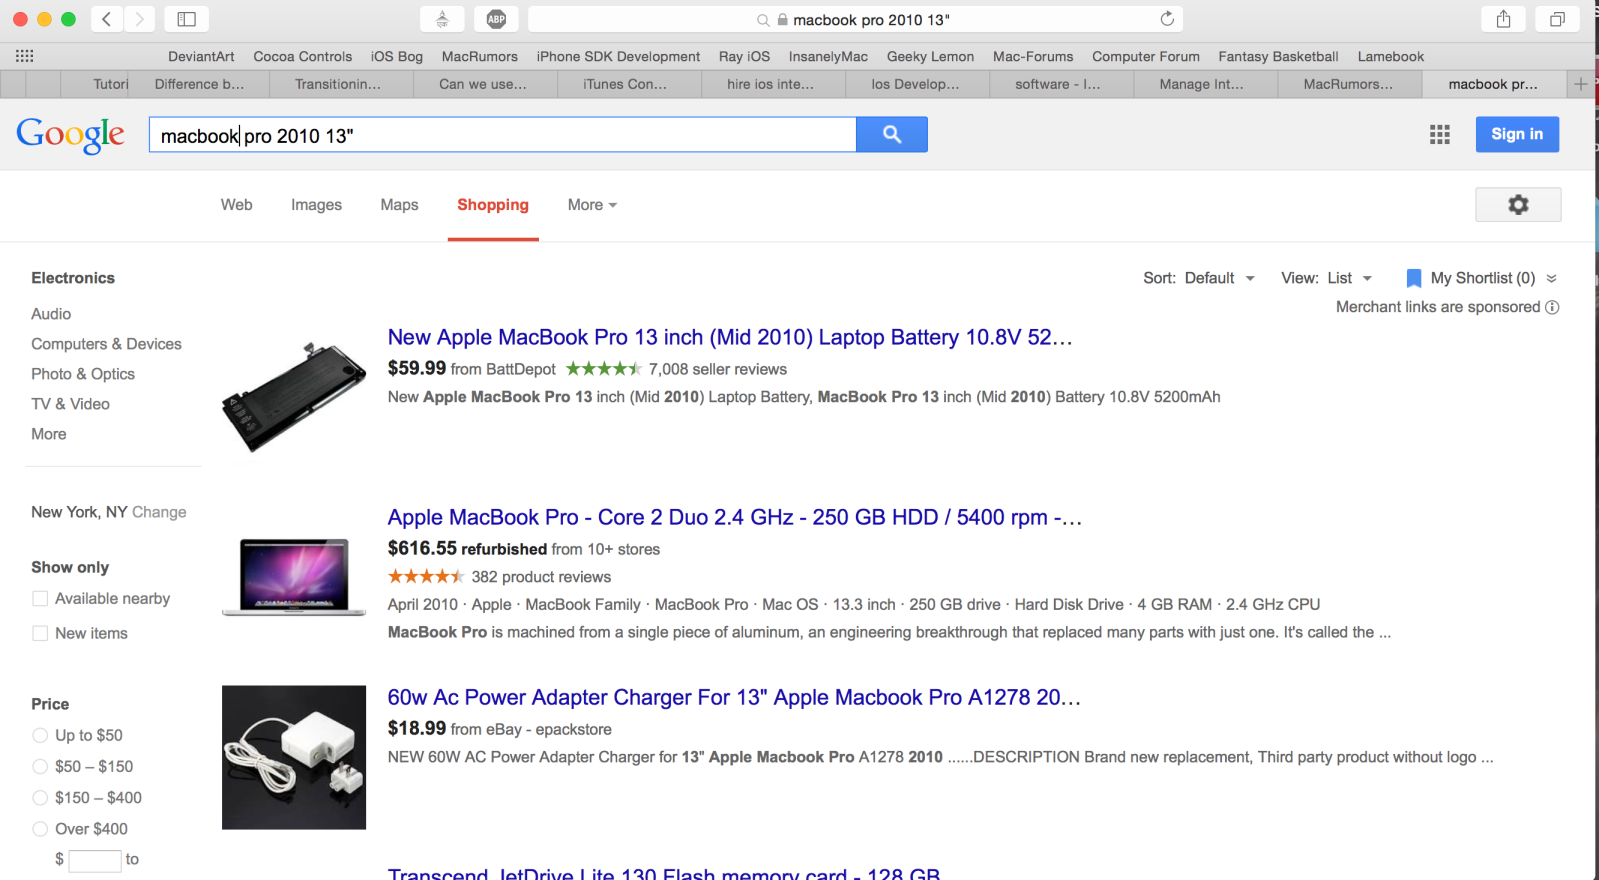Click the blue search magnifier button
Viewport: 1599px width, 880px height.
tap(892, 134)
